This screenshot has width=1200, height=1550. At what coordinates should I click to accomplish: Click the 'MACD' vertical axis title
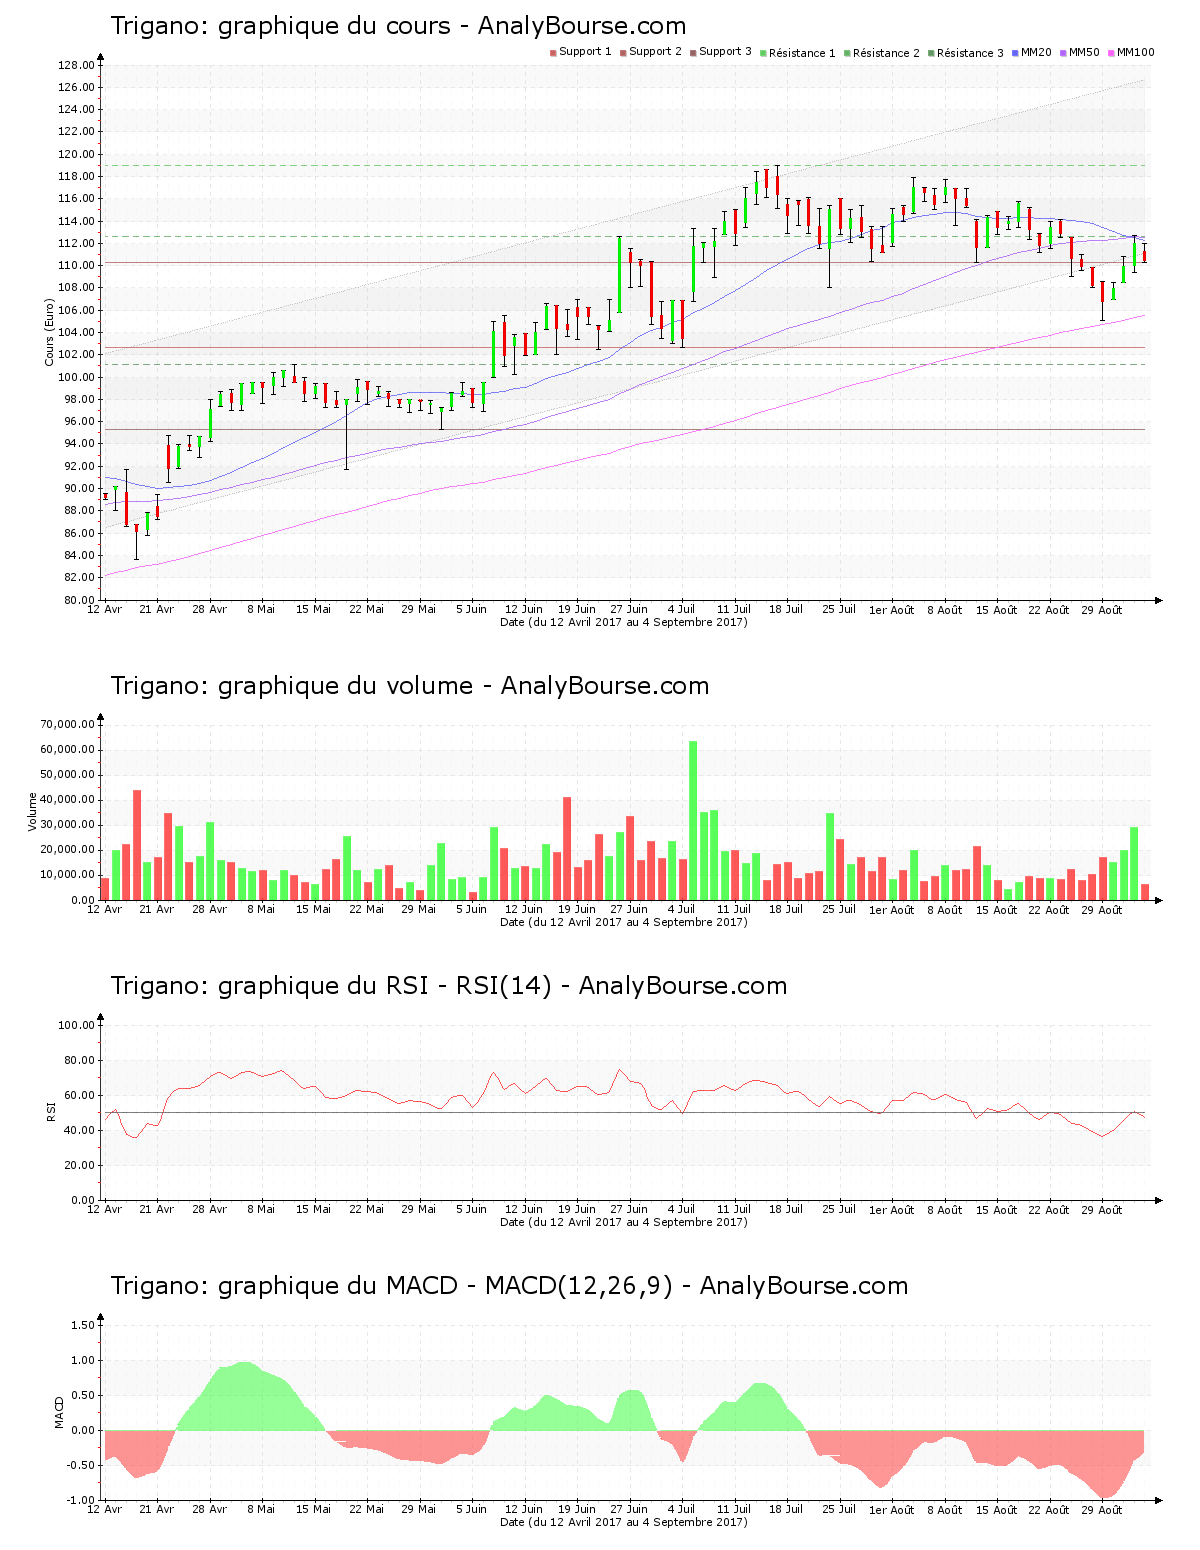[59, 1412]
